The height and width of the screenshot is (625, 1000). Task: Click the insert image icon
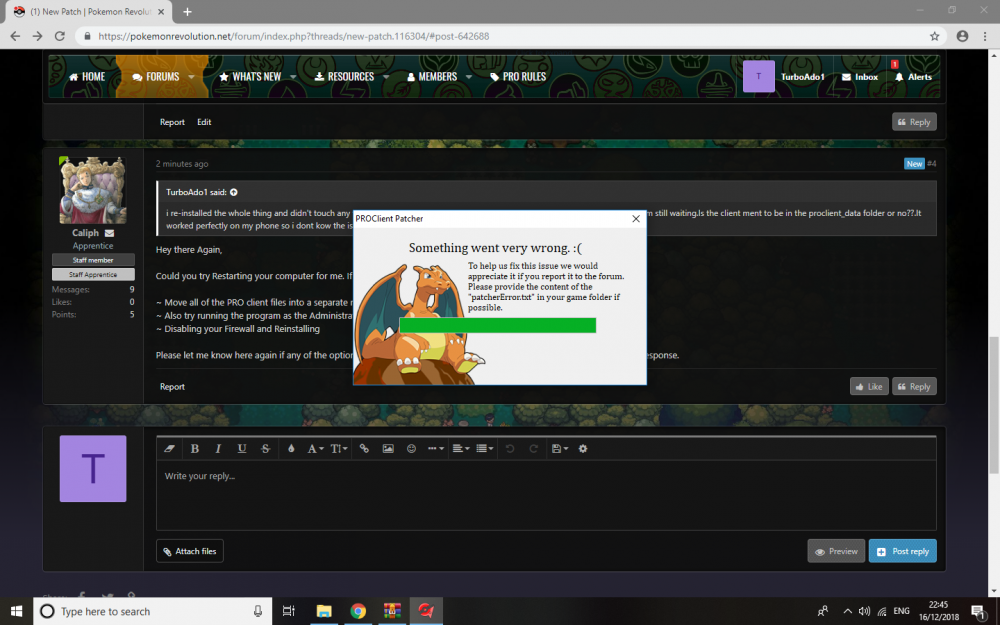(388, 449)
